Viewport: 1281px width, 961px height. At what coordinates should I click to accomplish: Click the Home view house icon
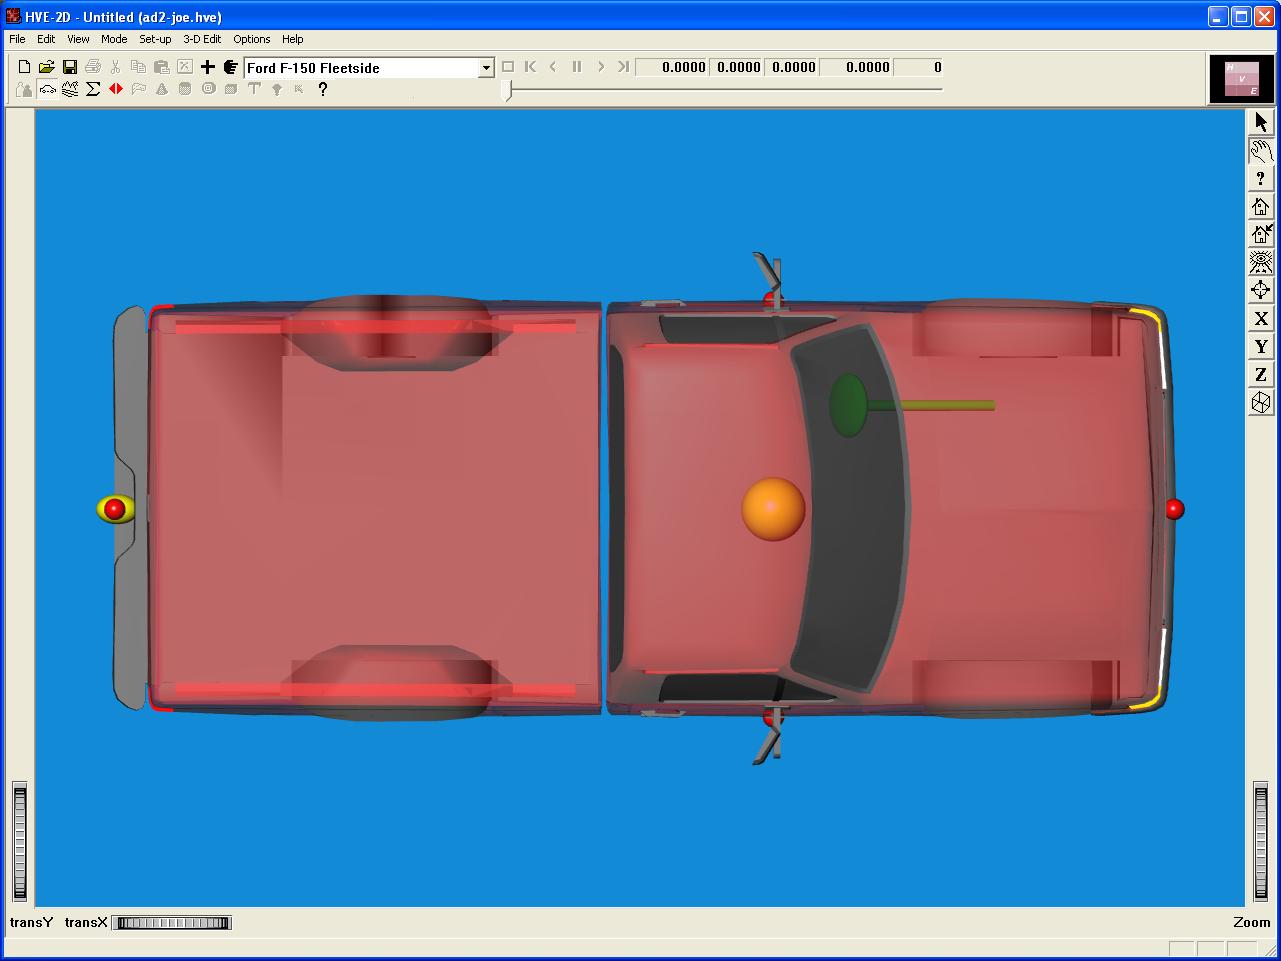coord(1260,206)
